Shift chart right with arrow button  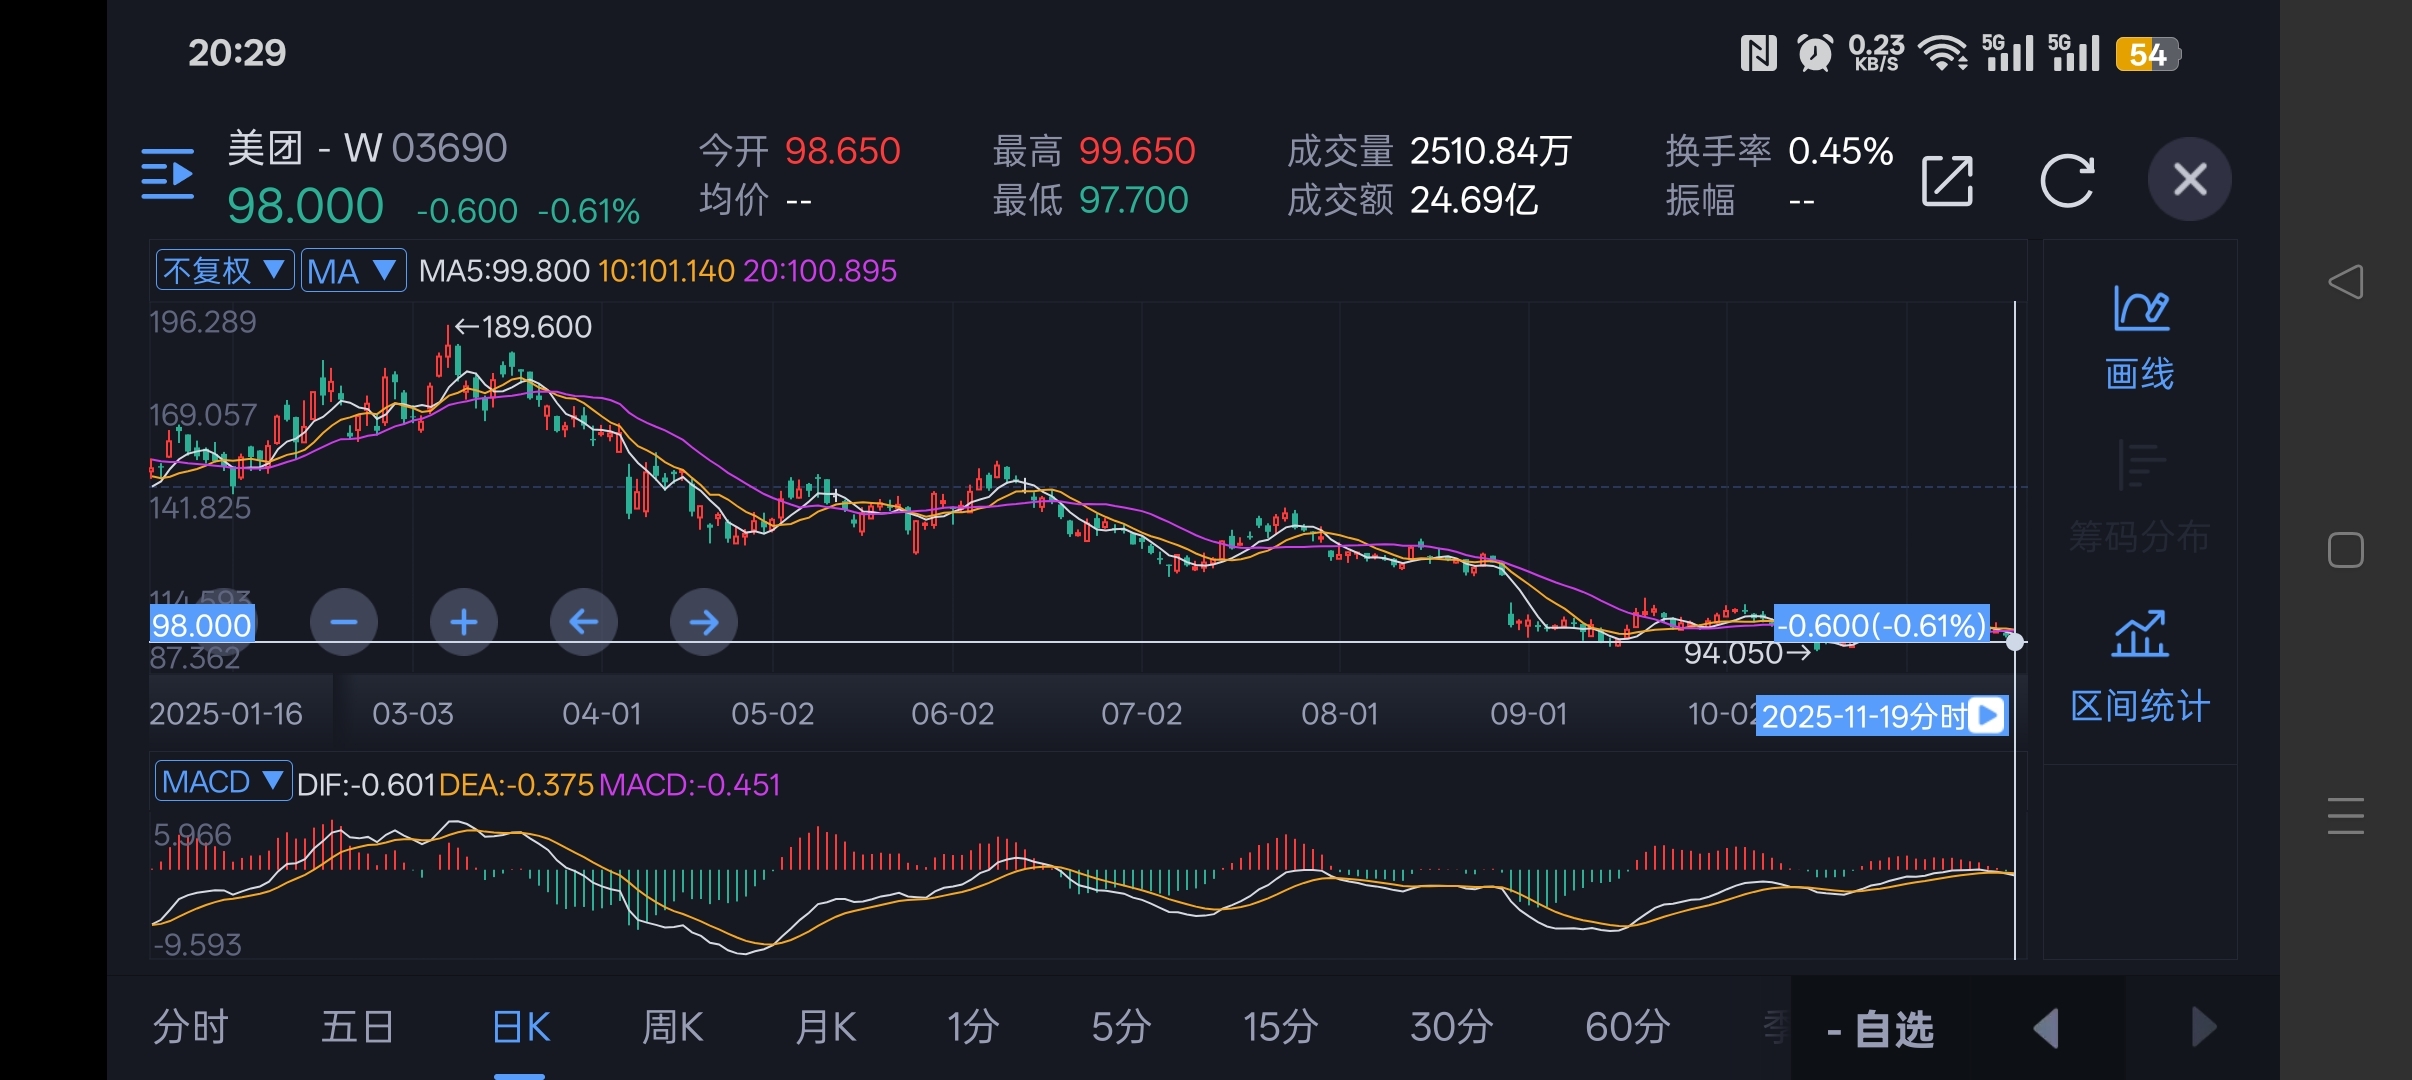[704, 622]
